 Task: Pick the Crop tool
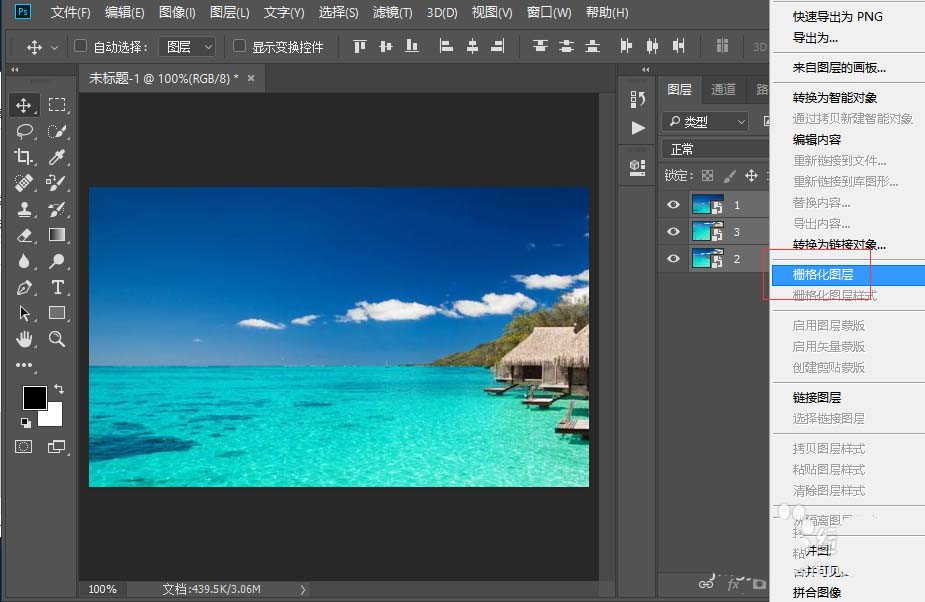[x=24, y=157]
